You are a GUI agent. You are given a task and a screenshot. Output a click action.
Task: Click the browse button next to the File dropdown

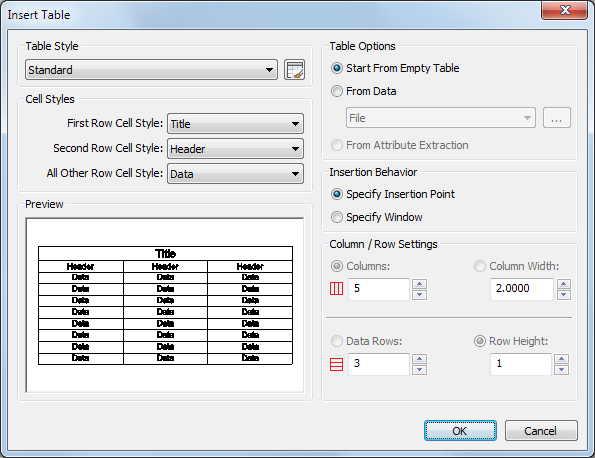(x=557, y=118)
